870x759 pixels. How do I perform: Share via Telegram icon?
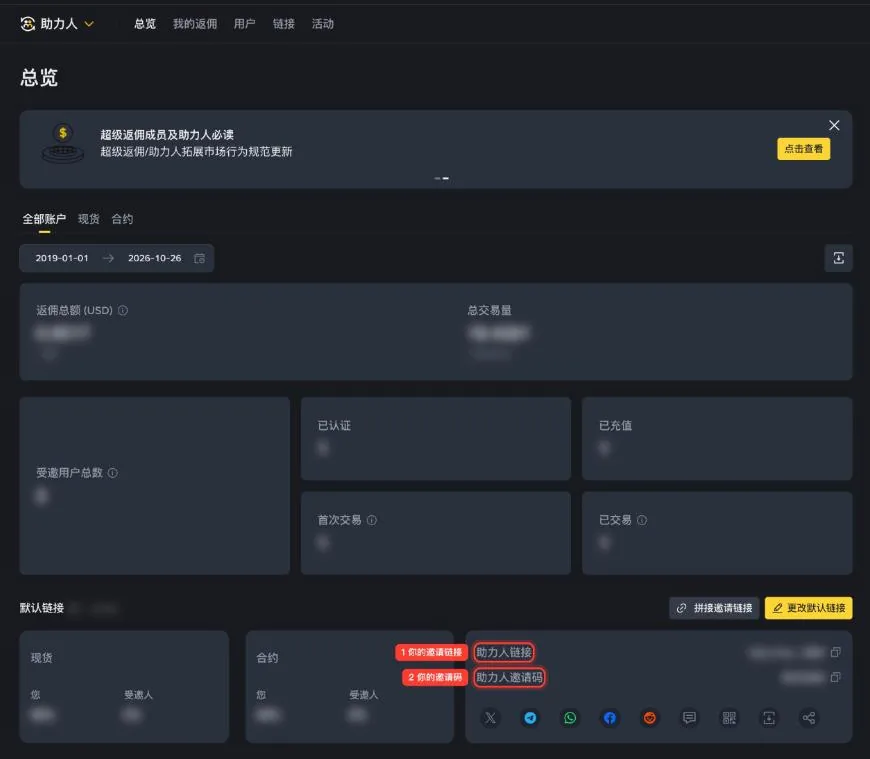coord(530,718)
